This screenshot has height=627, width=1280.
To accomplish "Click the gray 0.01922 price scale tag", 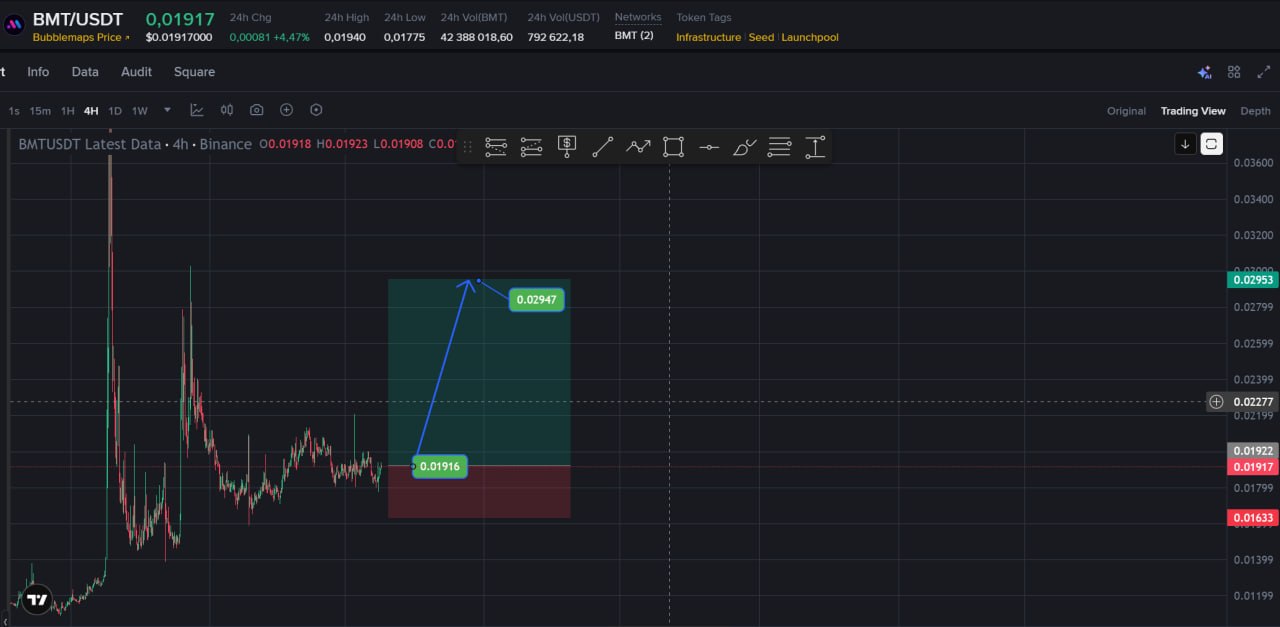I will [x=1253, y=451].
